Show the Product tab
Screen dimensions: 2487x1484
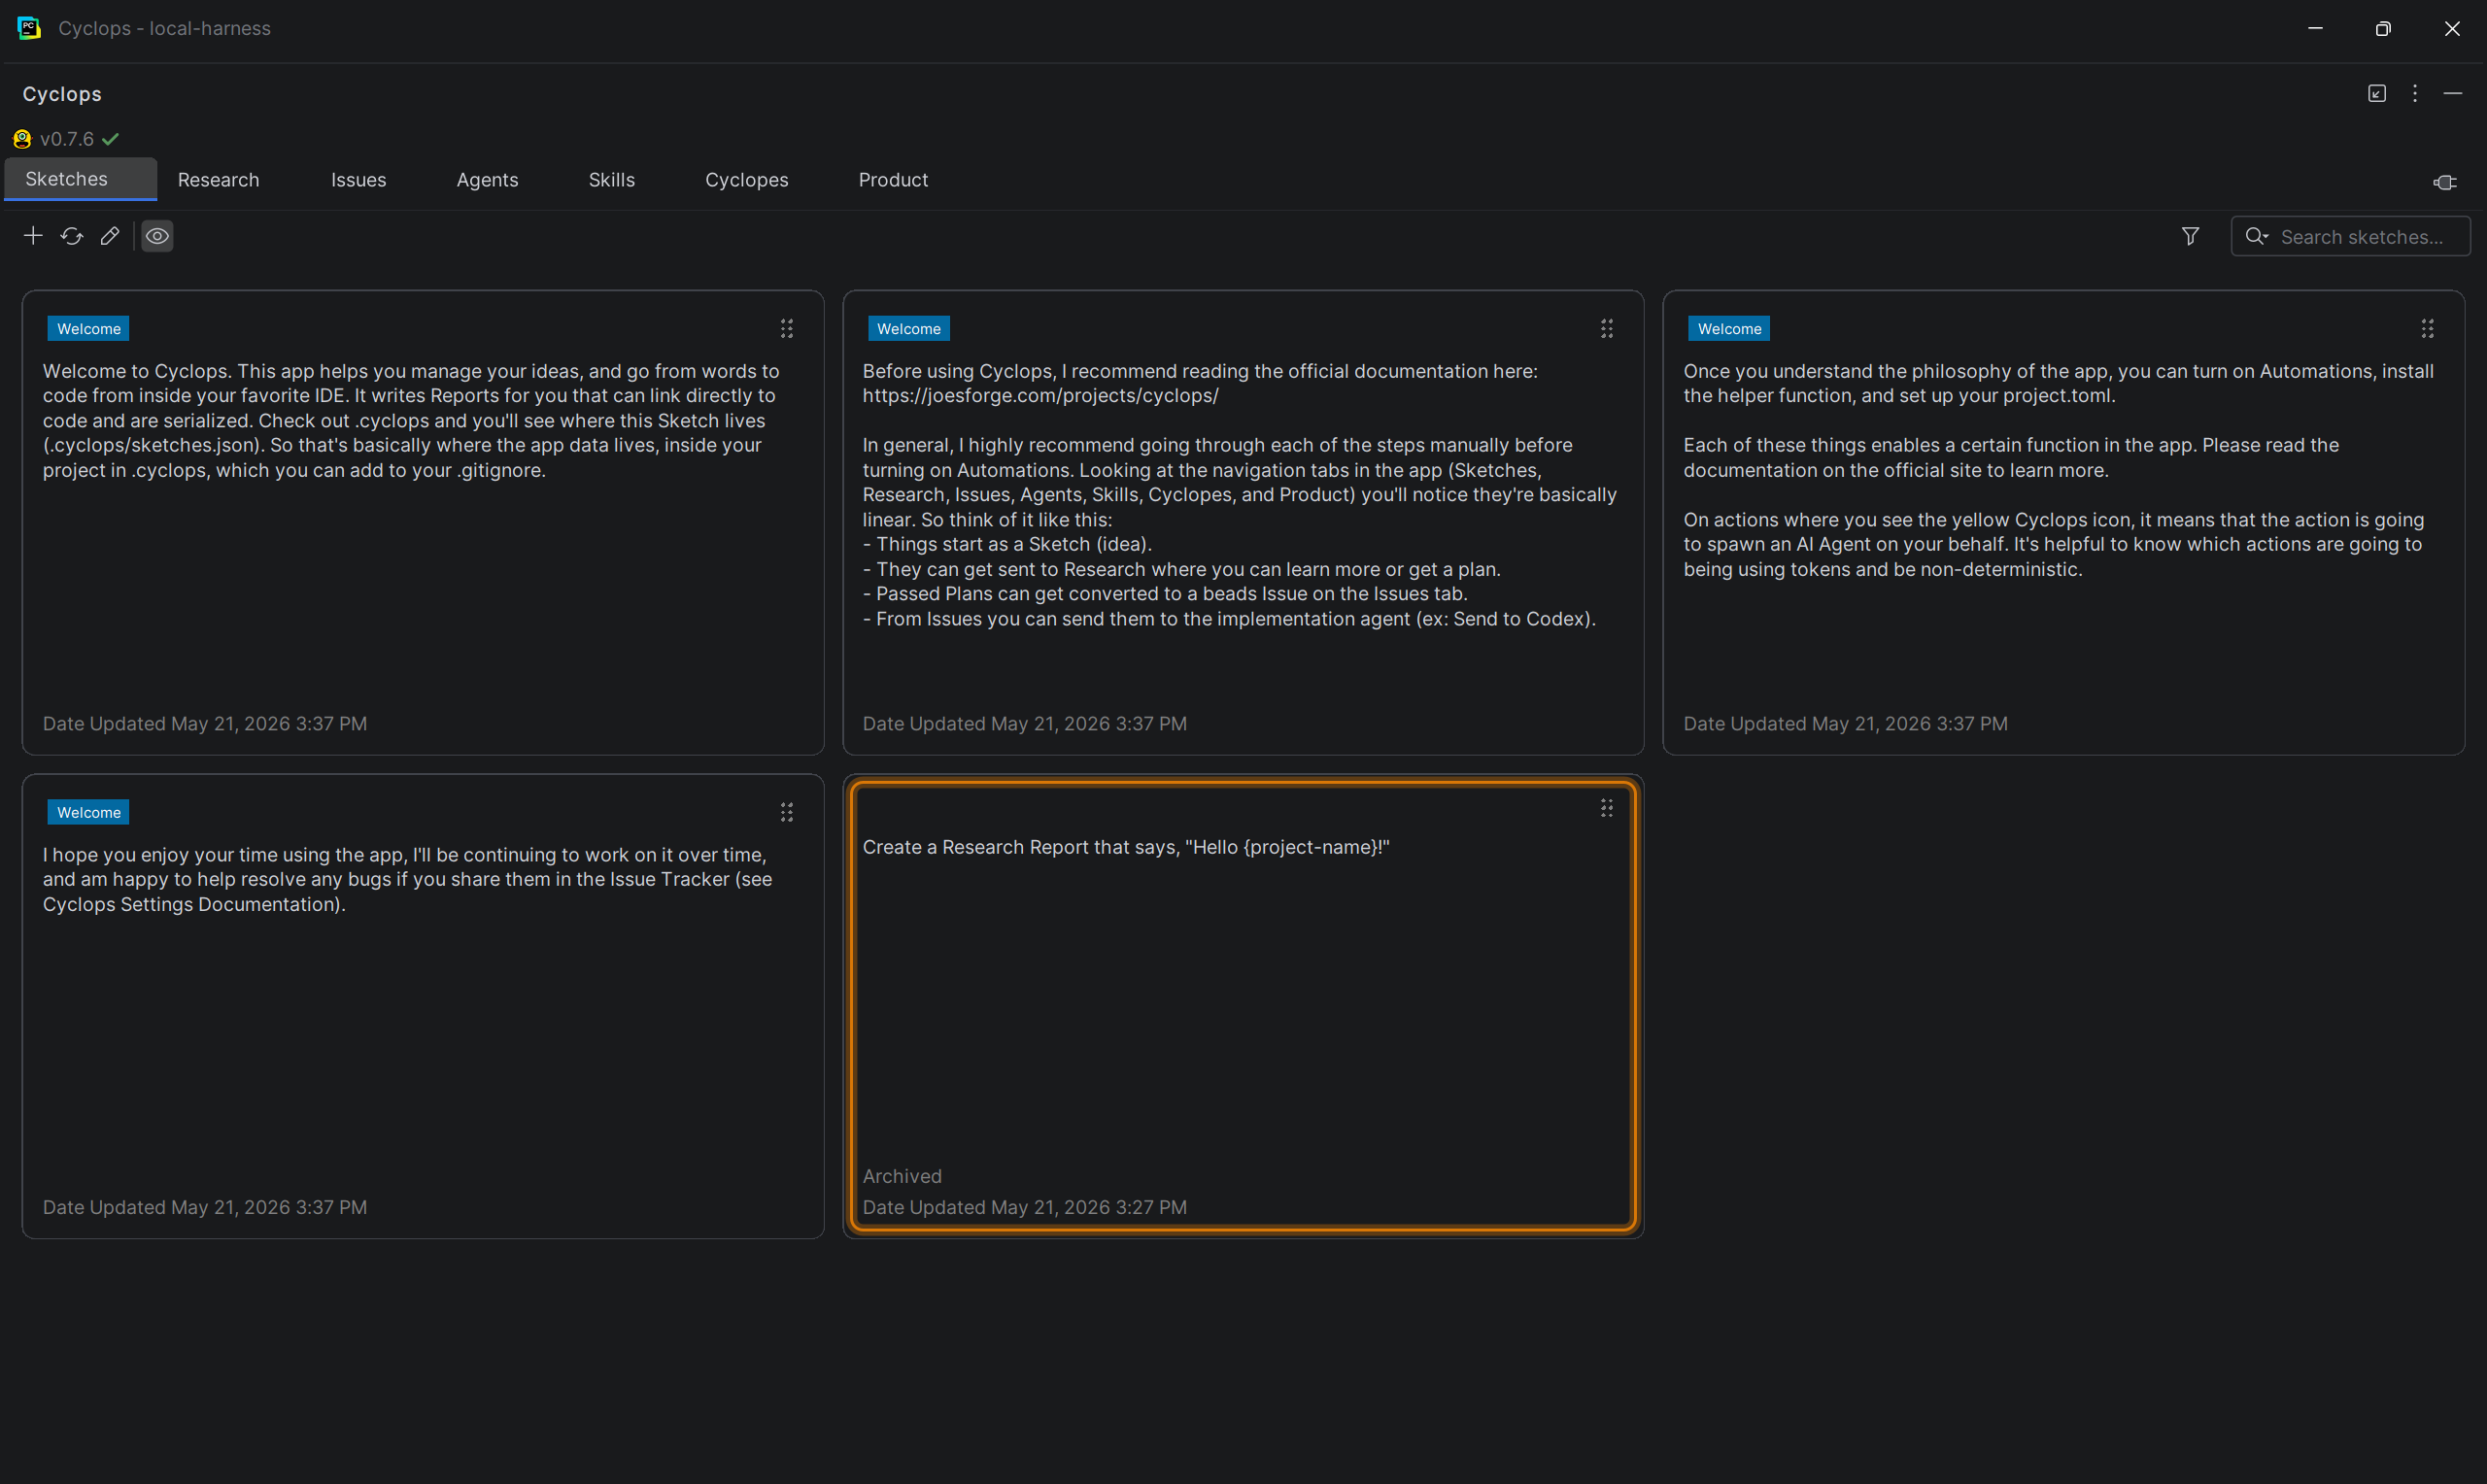pyautogui.click(x=893, y=180)
